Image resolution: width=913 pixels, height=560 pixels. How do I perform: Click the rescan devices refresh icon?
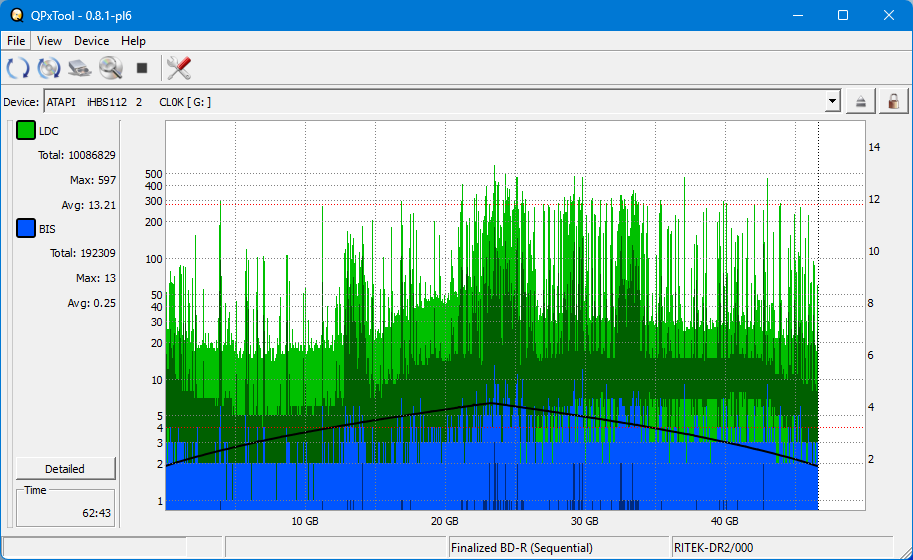pyautogui.click(x=18, y=68)
